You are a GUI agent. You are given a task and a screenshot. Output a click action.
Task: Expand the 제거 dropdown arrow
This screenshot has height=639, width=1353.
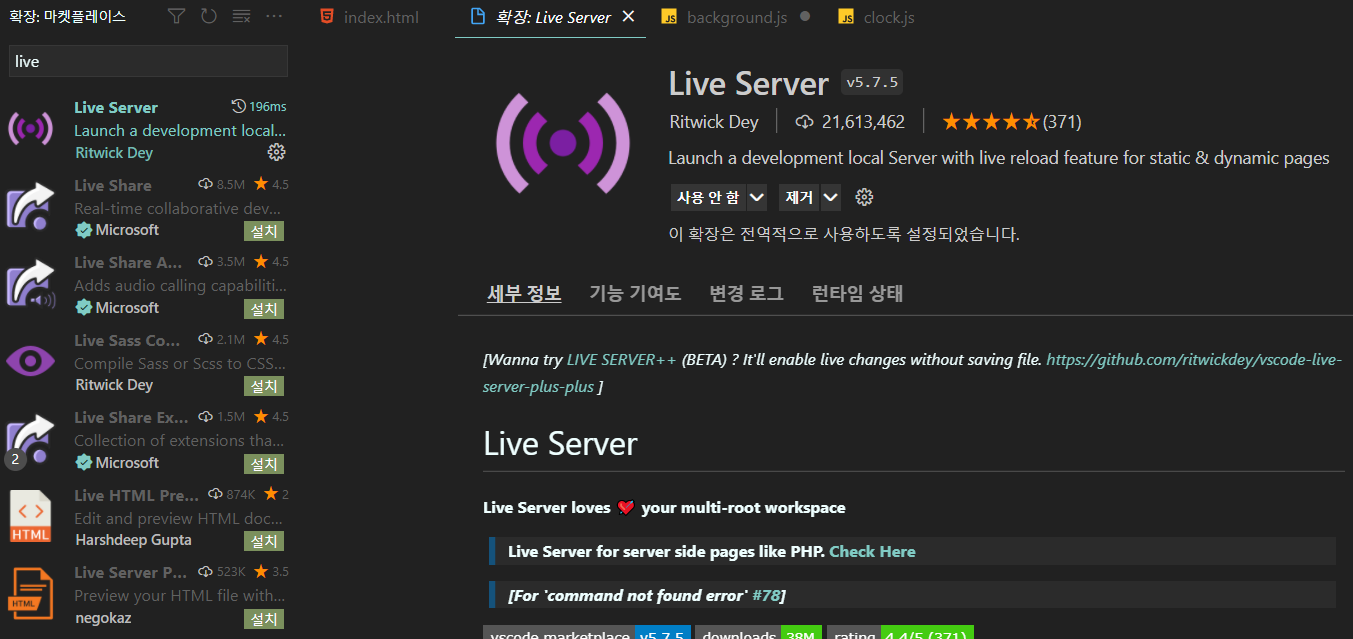tap(831, 197)
